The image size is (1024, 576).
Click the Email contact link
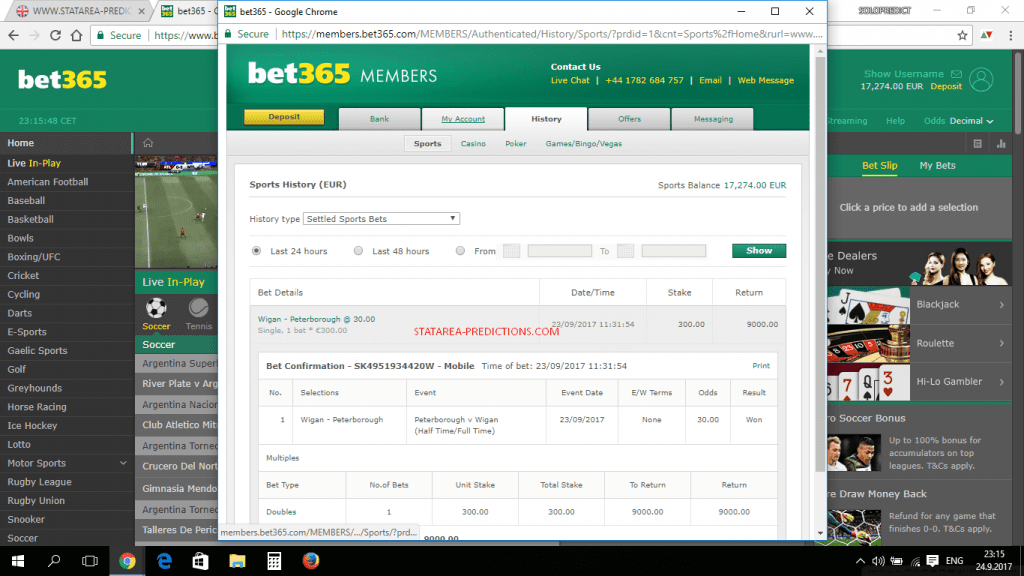point(710,80)
